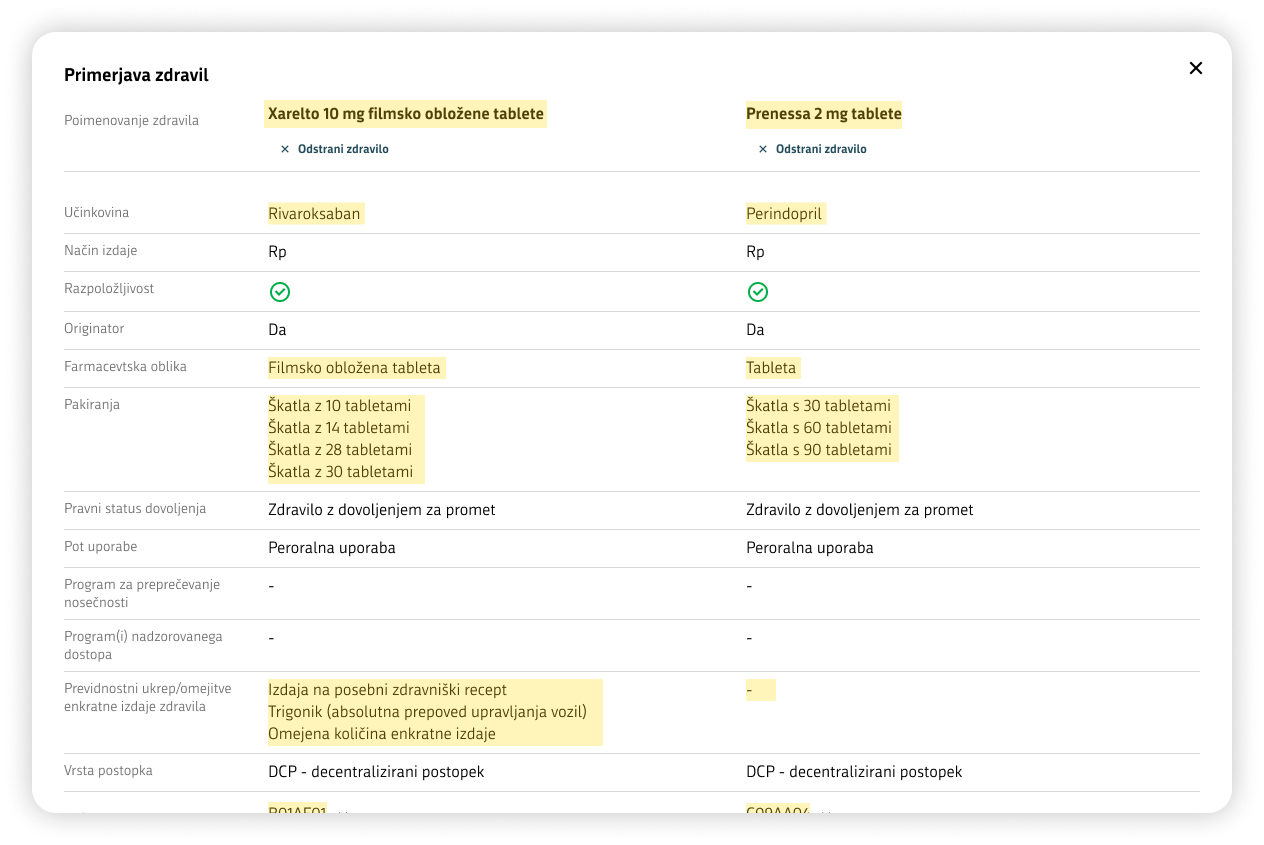This screenshot has height=845, width=1264.
Task: Click the Pravni status dovoljenja label
Action: click(x=135, y=509)
